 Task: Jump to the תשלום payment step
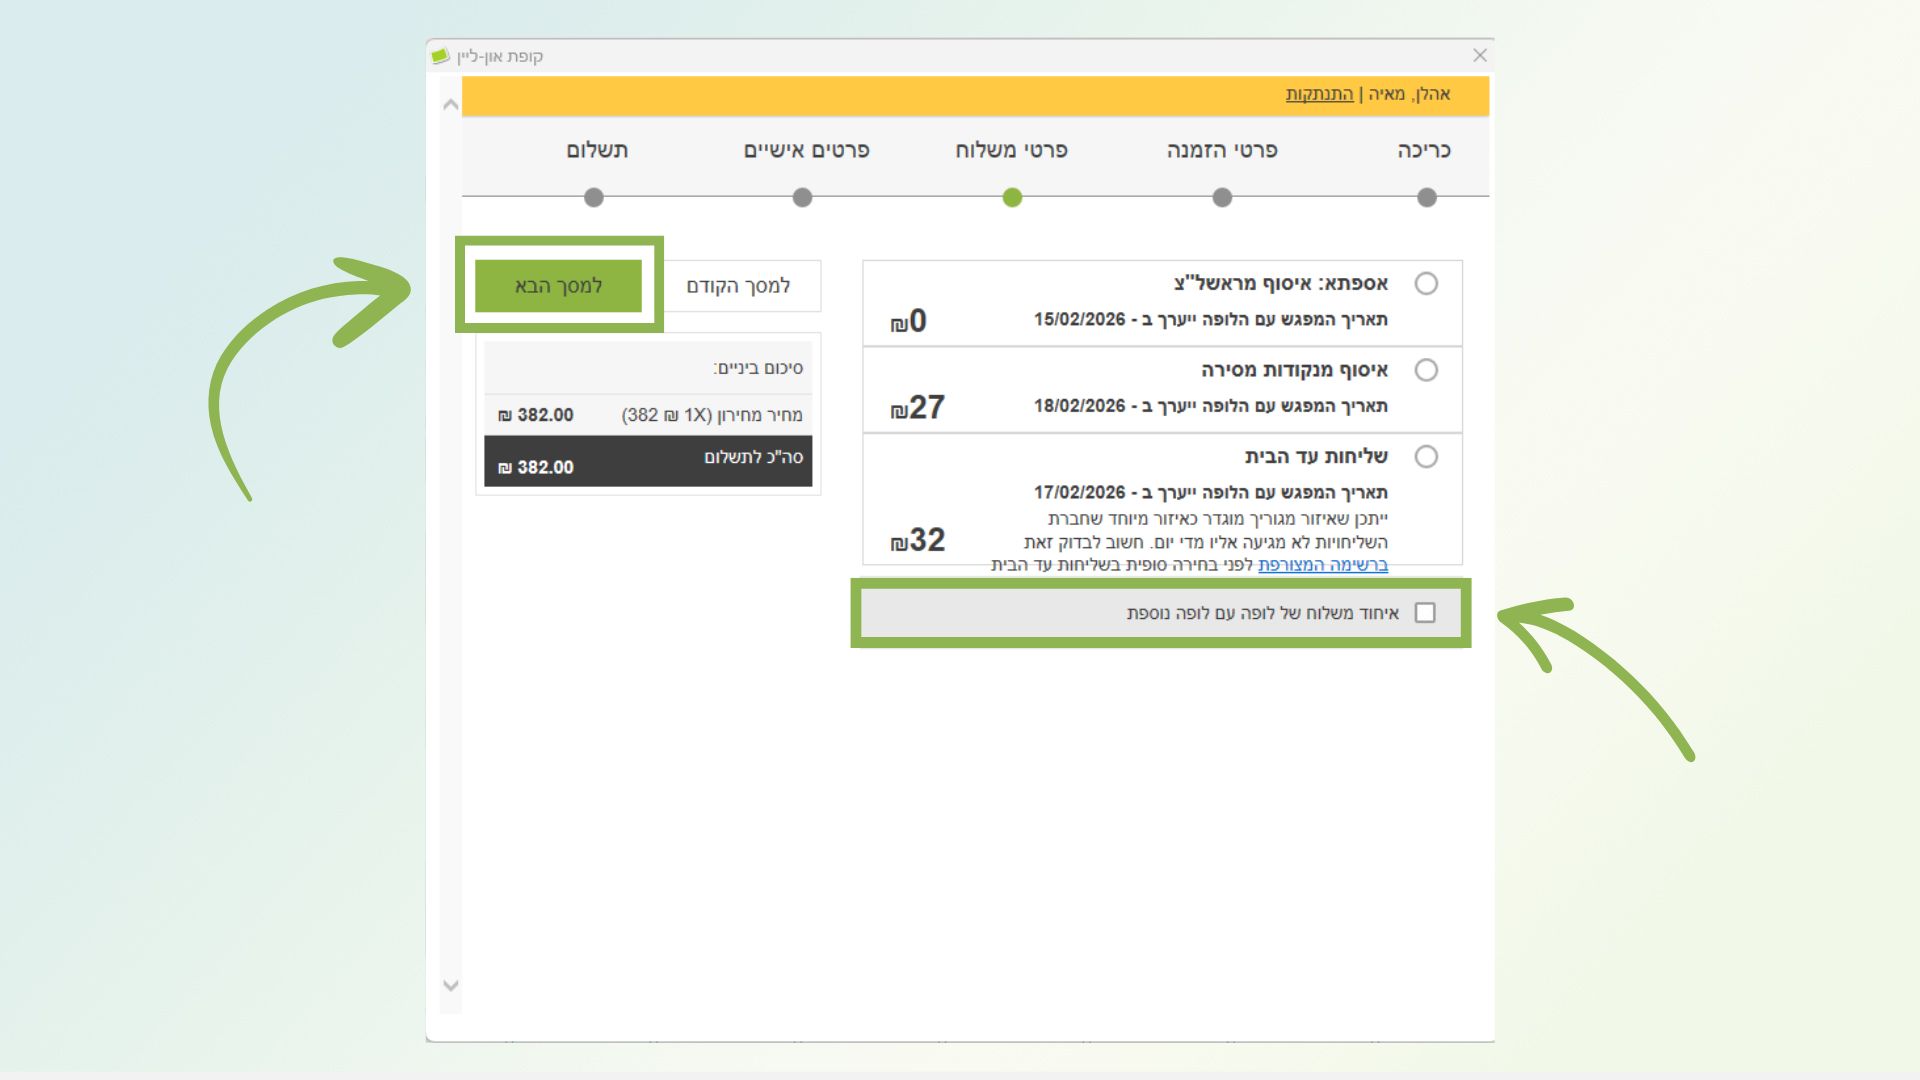[x=597, y=150]
